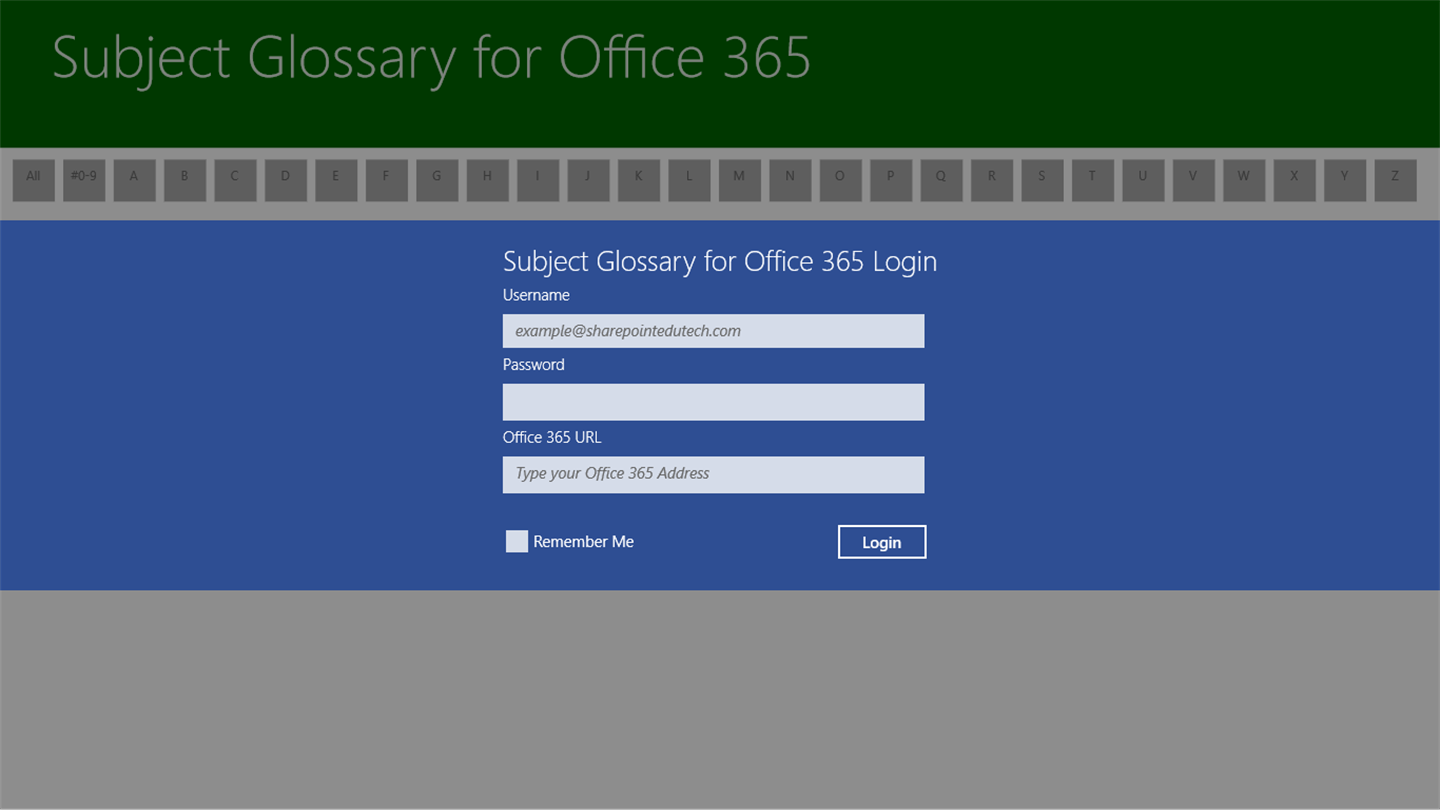Screen dimensions: 1440x810
Task: Choose the letter Z tile
Action: pos(1395,180)
